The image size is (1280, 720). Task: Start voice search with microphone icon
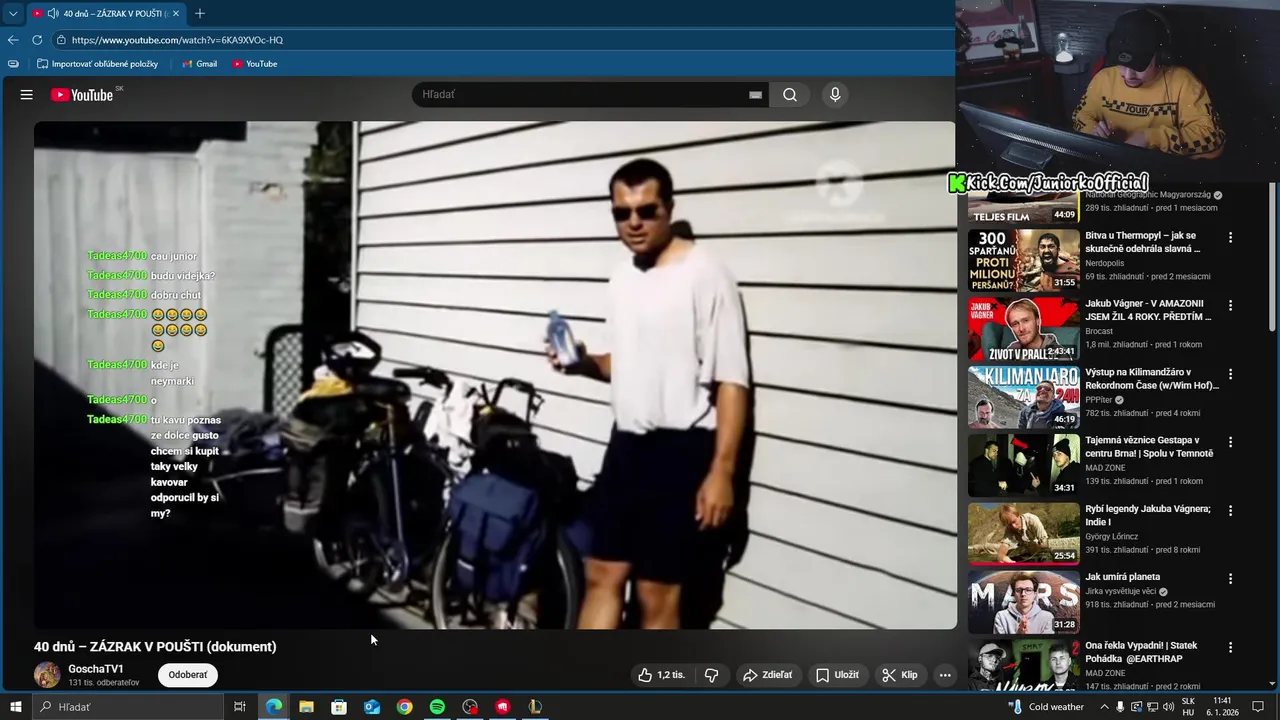835,95
